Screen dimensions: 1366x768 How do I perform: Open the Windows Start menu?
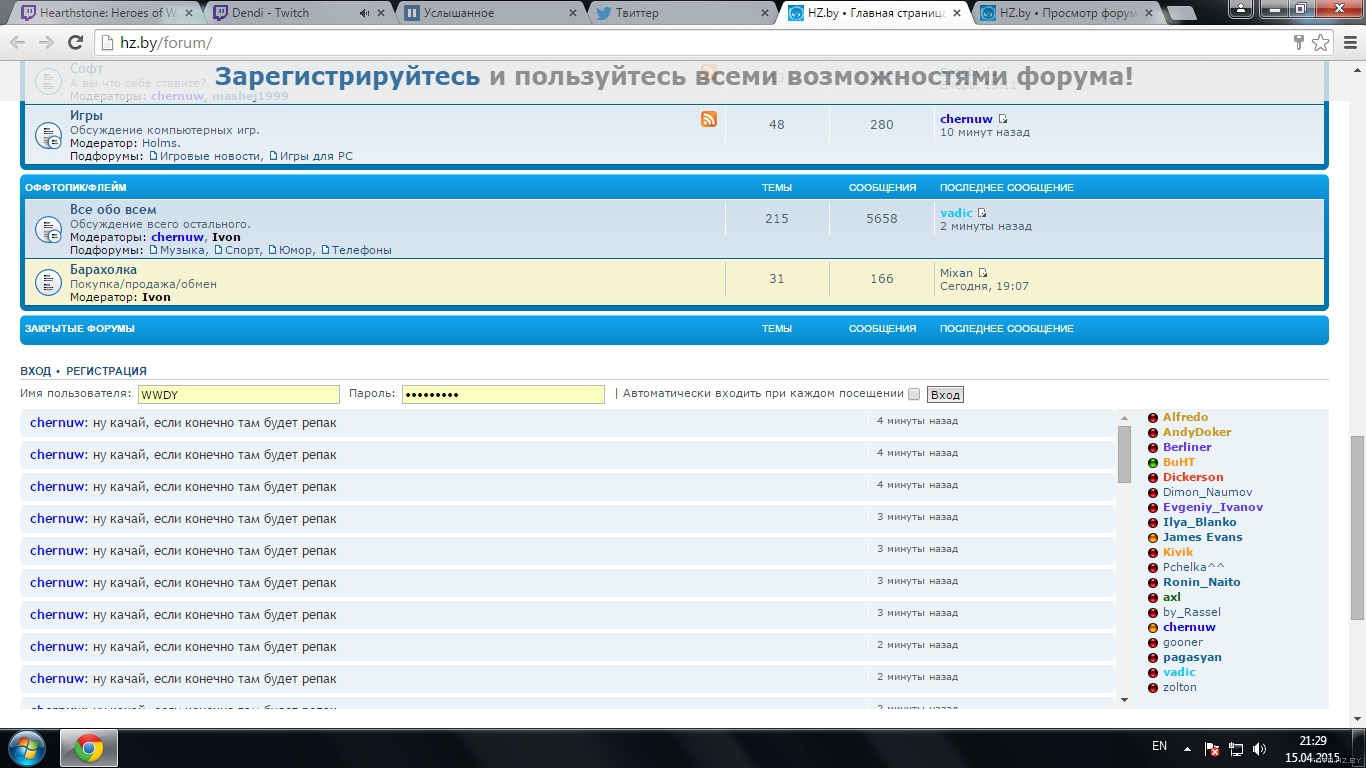click(26, 748)
